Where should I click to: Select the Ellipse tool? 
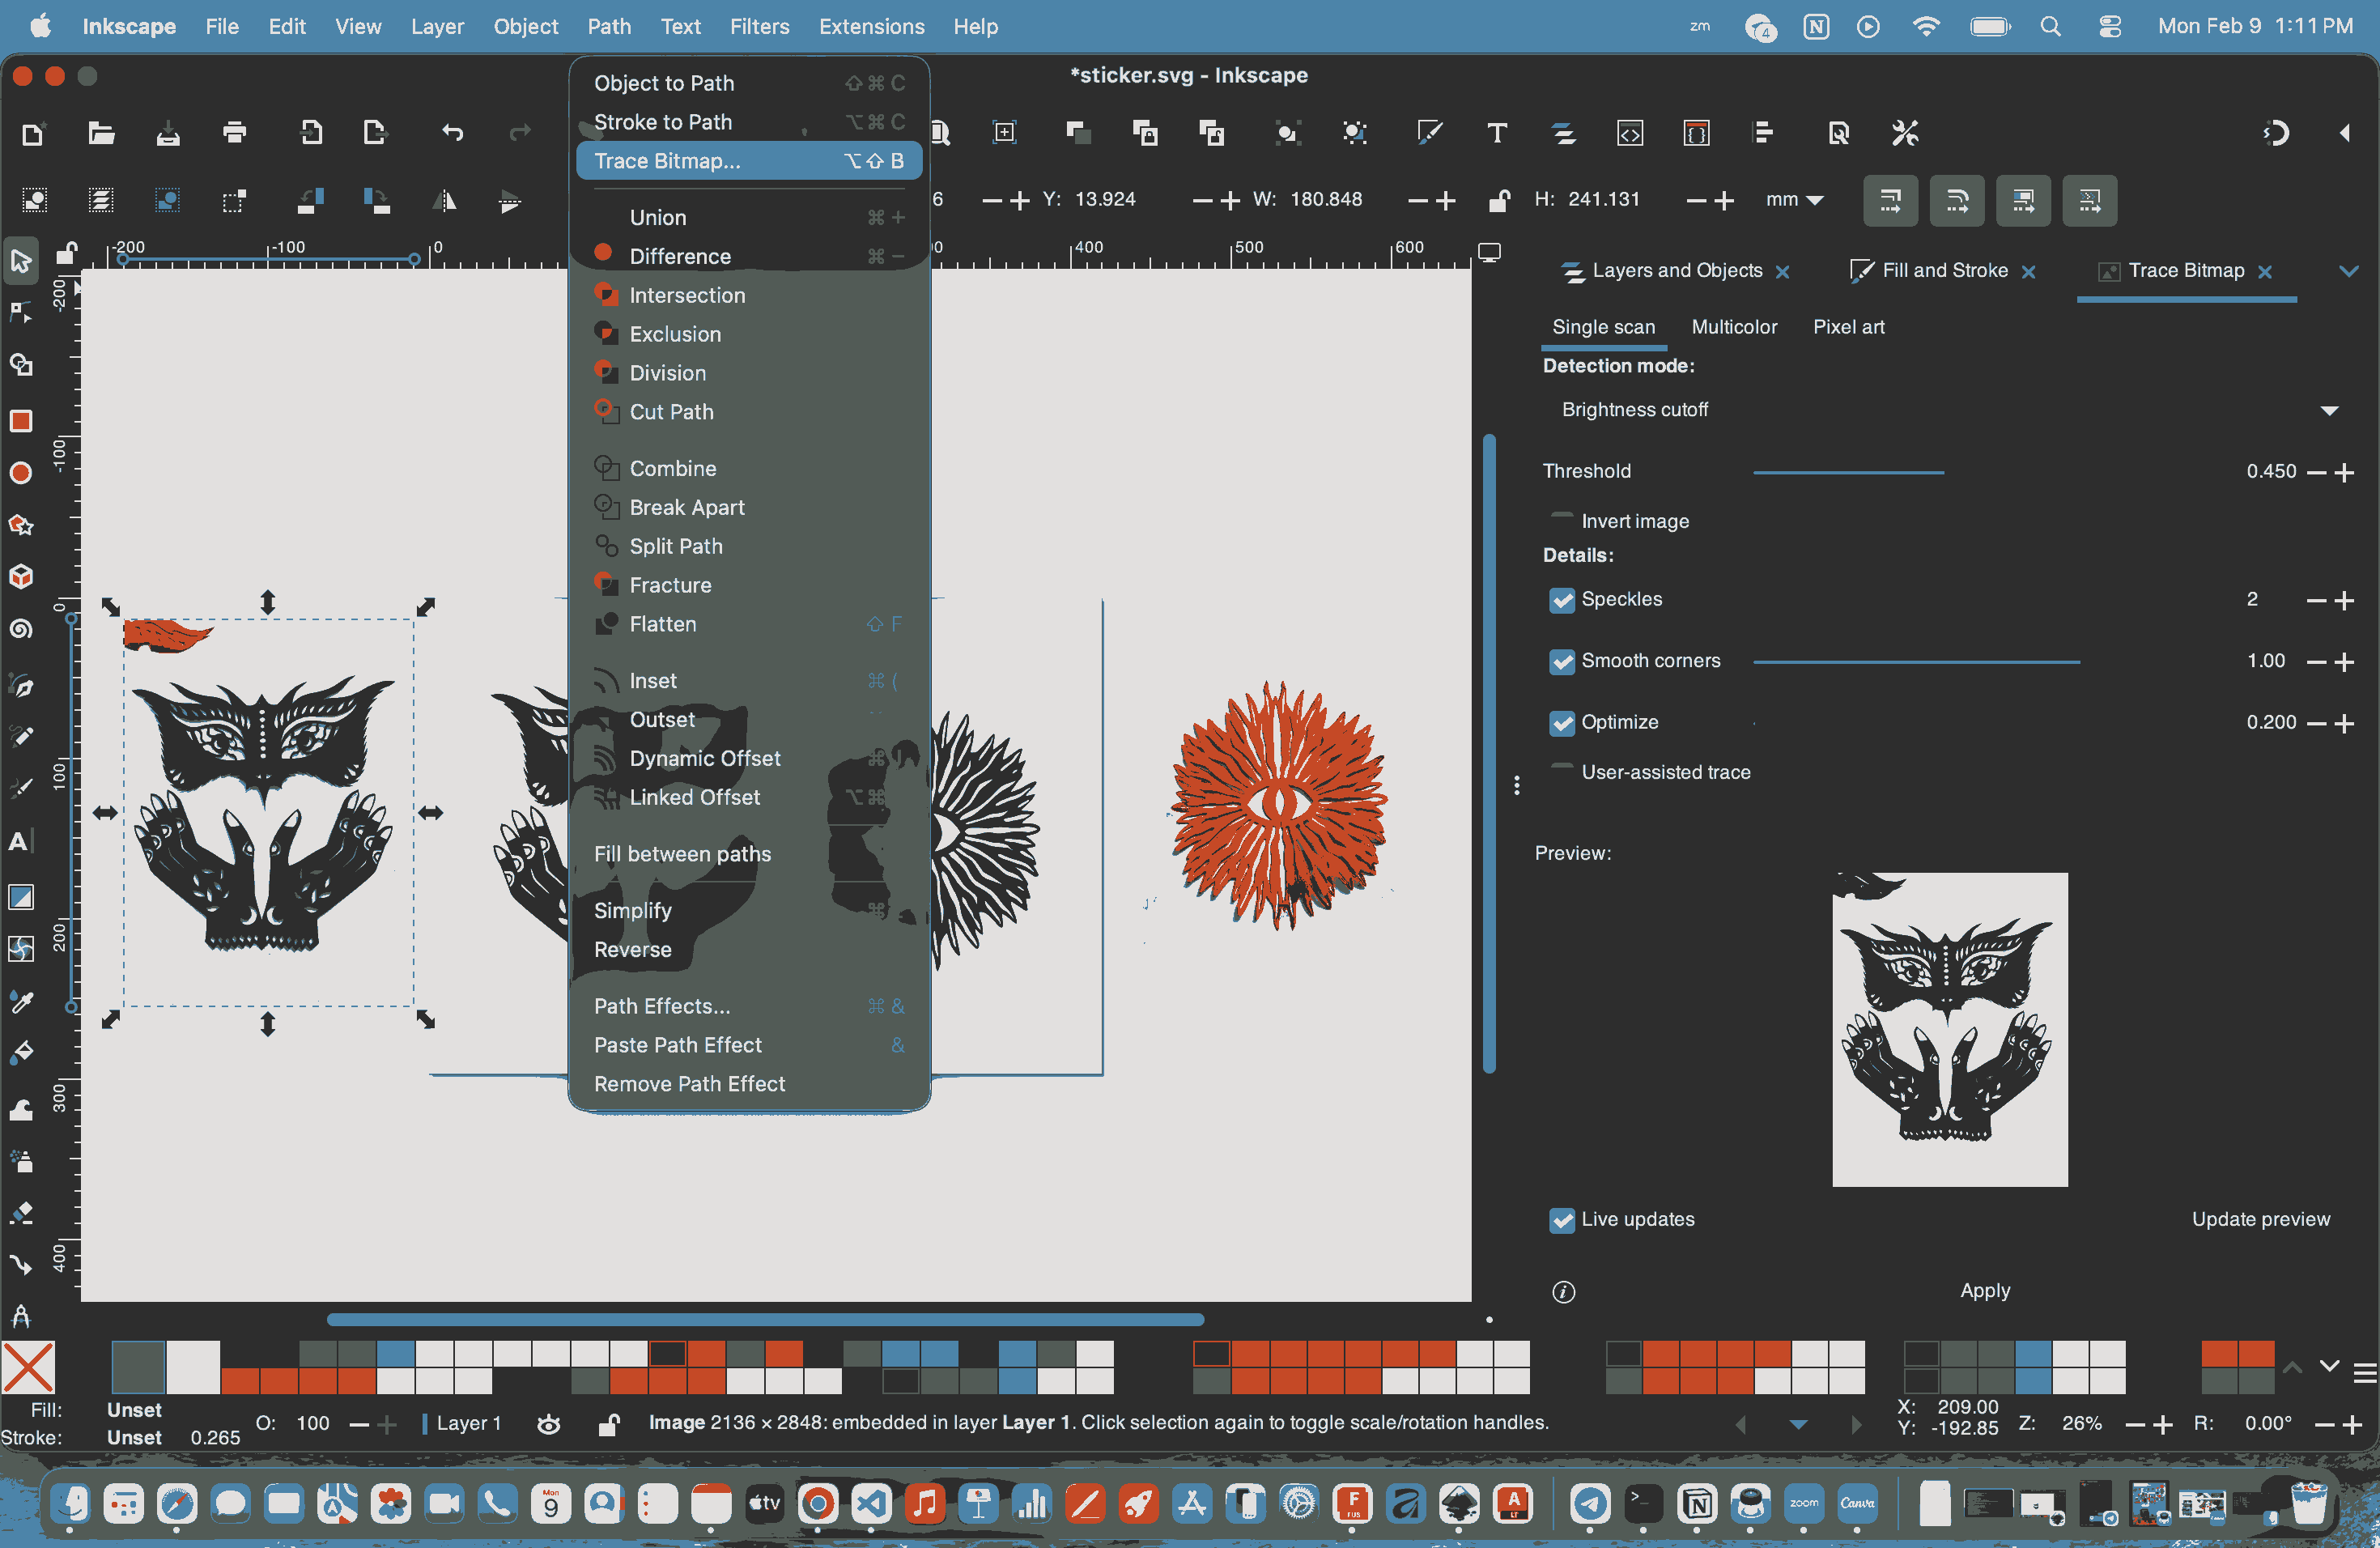(x=21, y=473)
